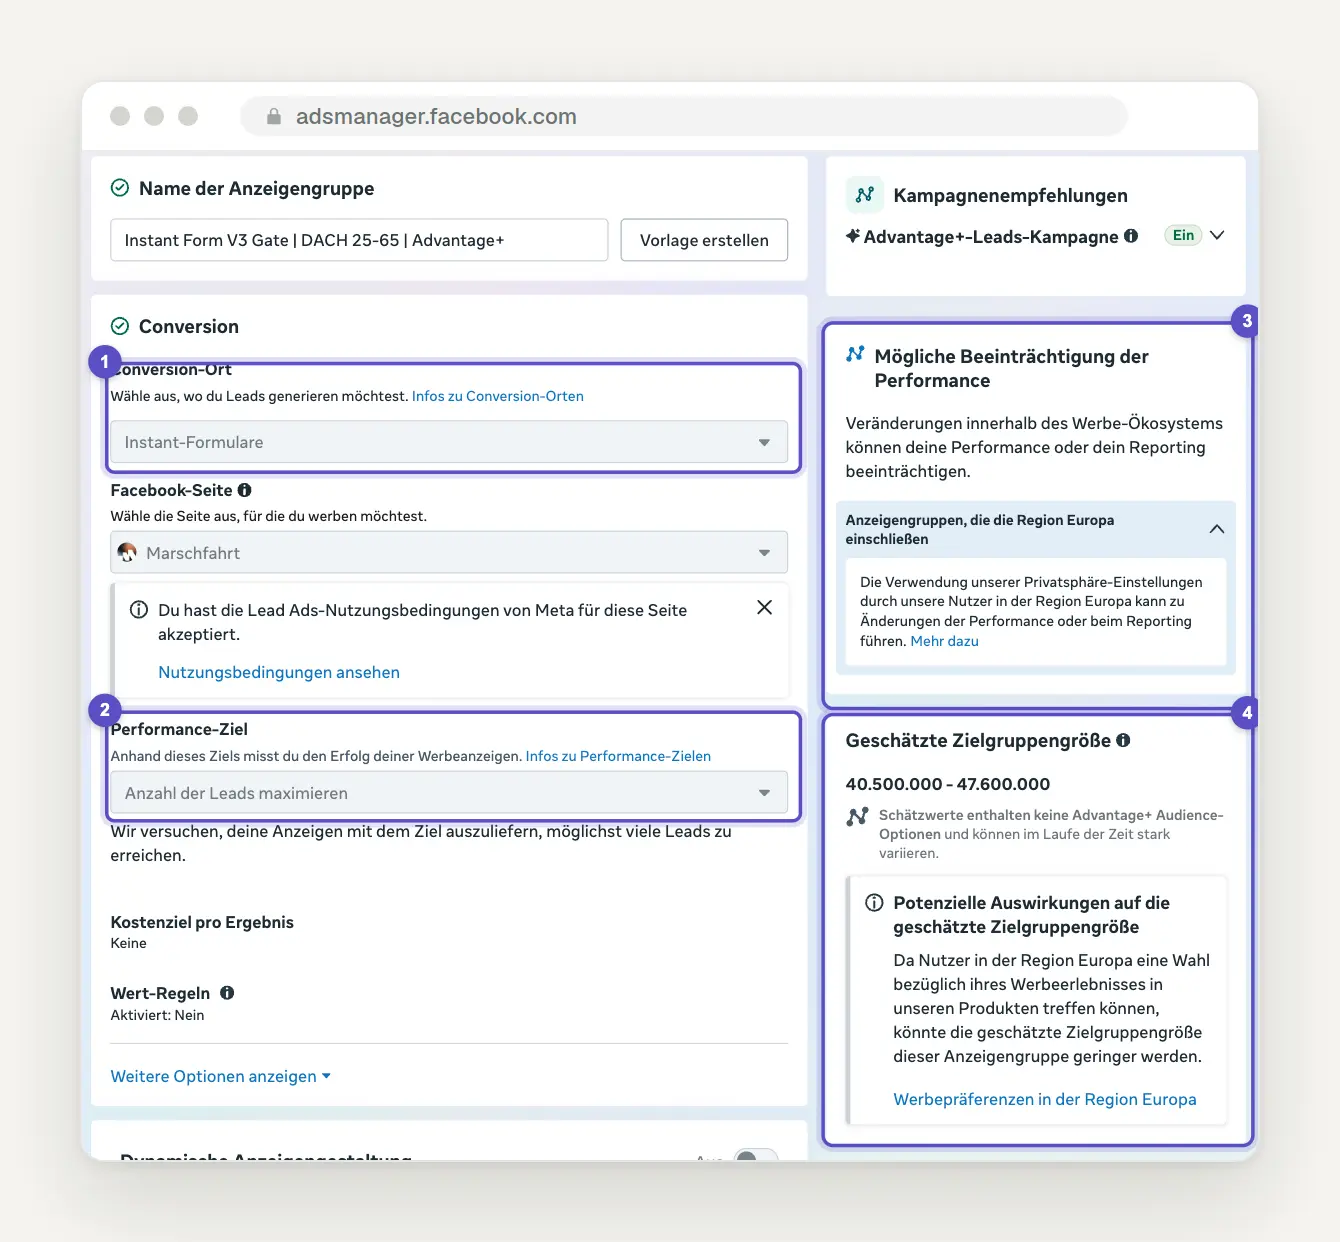
Task: Click the green checkmark beside Name der Anzeigengruppe
Action: [120, 188]
